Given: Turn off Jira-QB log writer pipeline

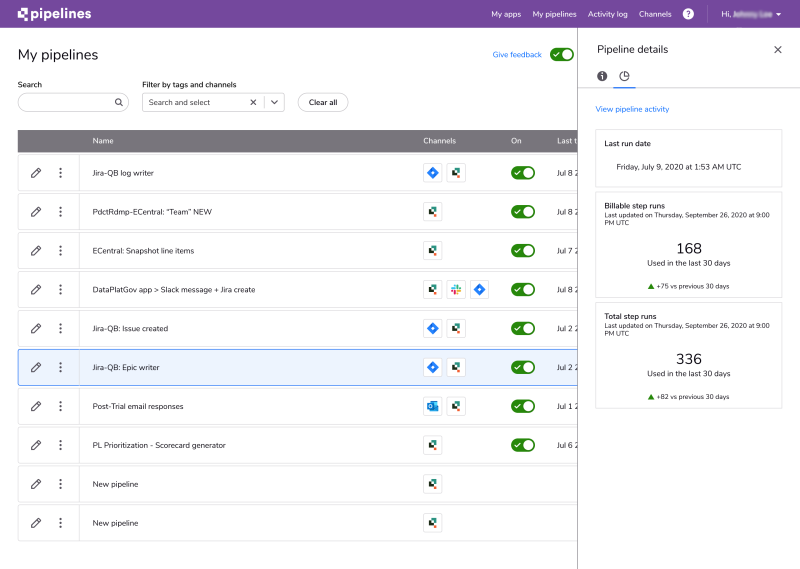Looking at the screenshot, I should pos(523,173).
